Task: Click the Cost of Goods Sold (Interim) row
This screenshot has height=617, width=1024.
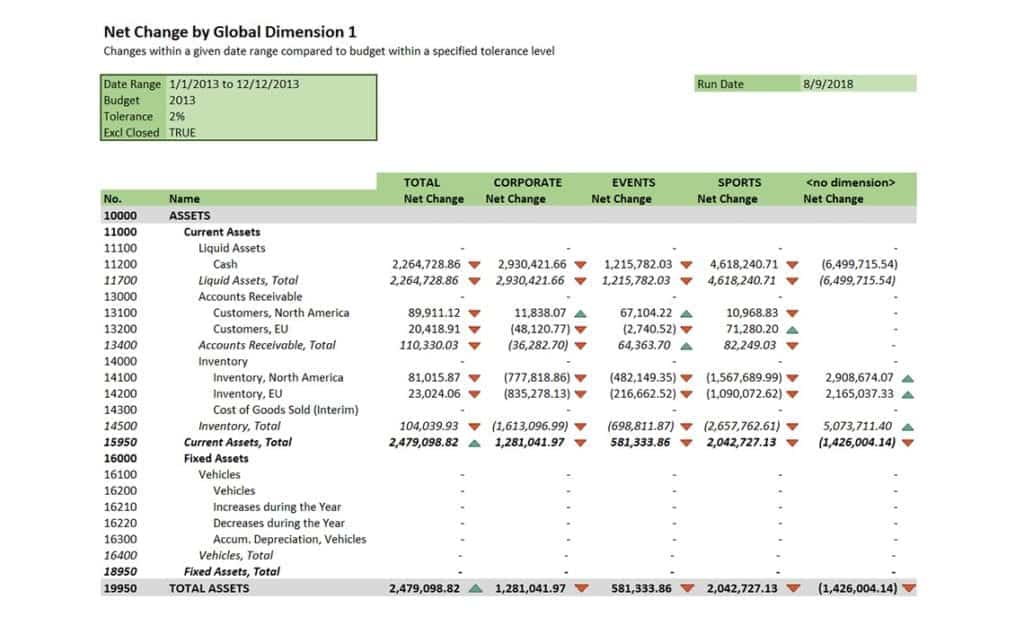Action: (x=285, y=410)
